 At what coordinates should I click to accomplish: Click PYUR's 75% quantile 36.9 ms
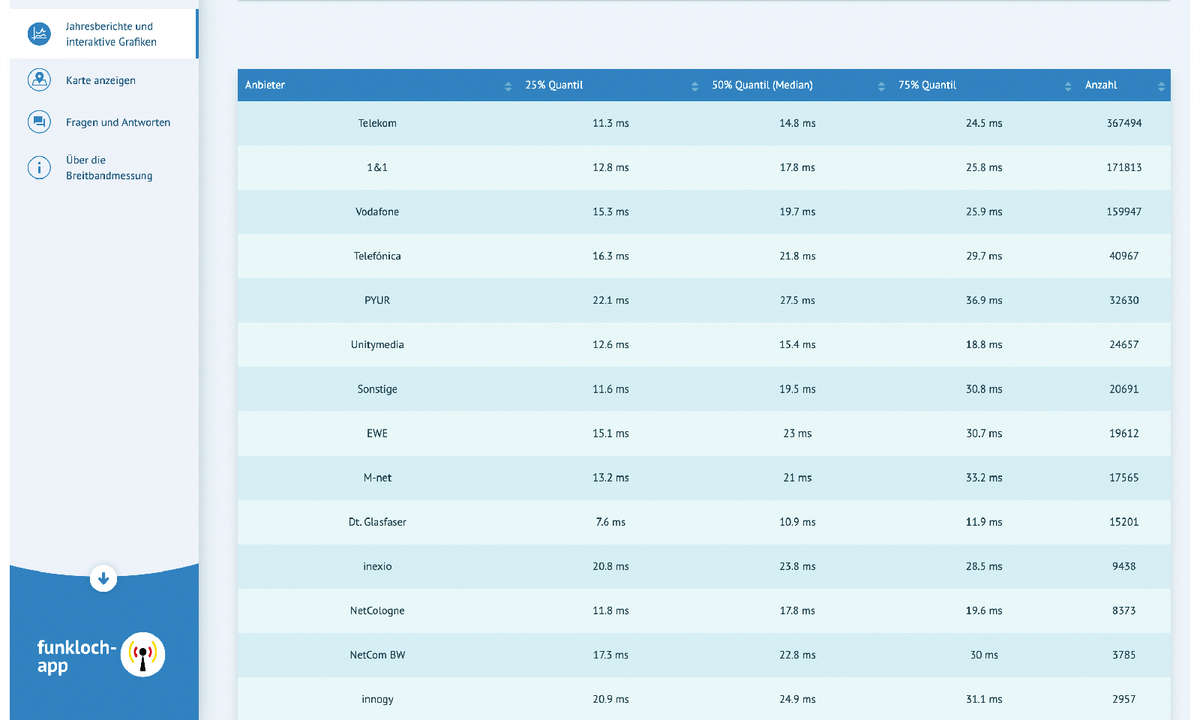click(x=984, y=300)
